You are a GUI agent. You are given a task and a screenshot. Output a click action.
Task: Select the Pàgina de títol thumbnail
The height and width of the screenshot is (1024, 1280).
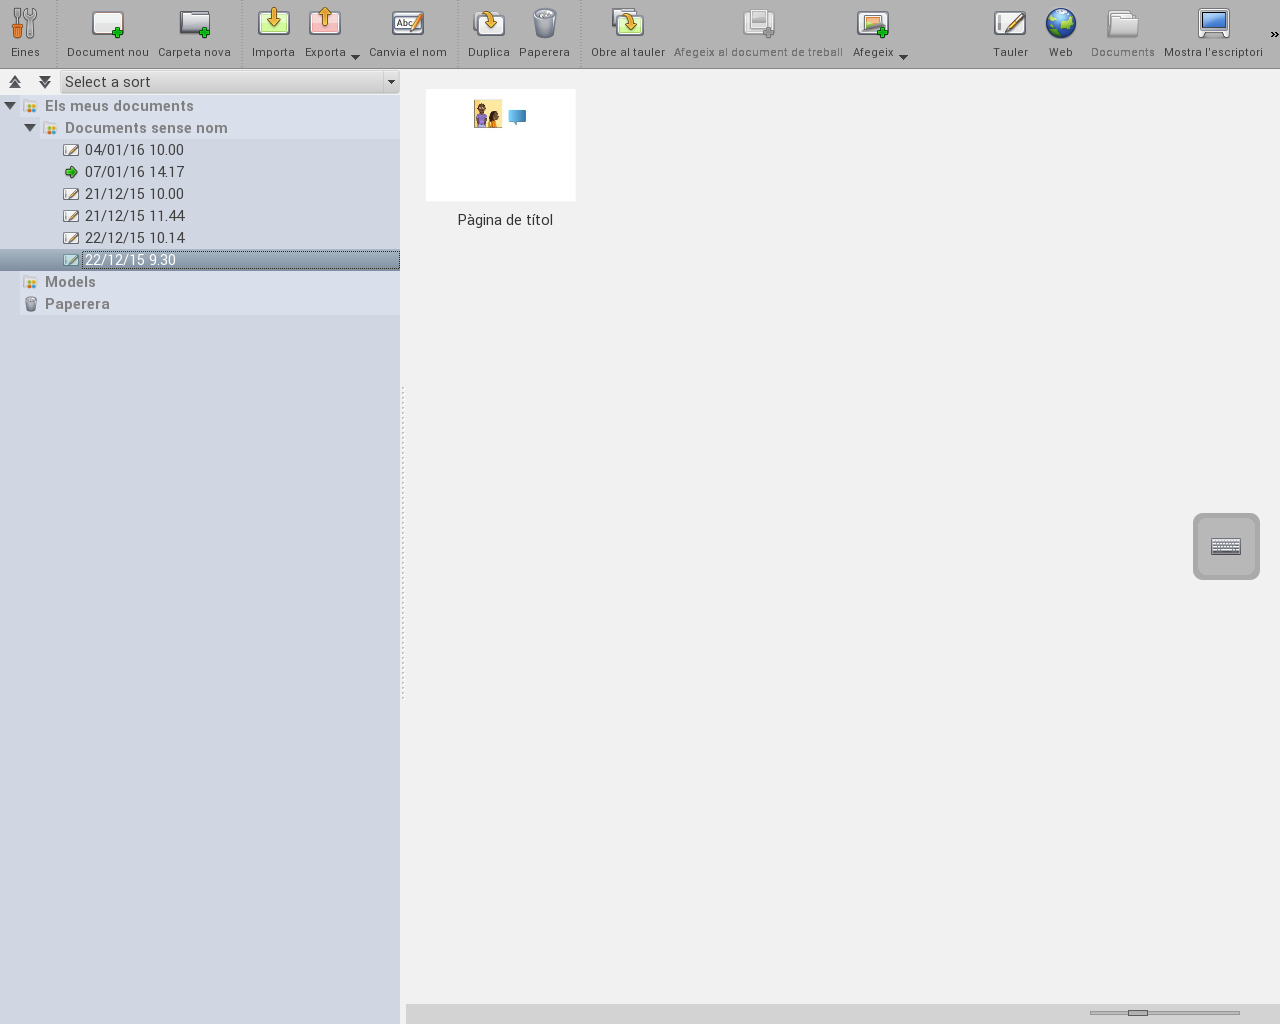501,145
